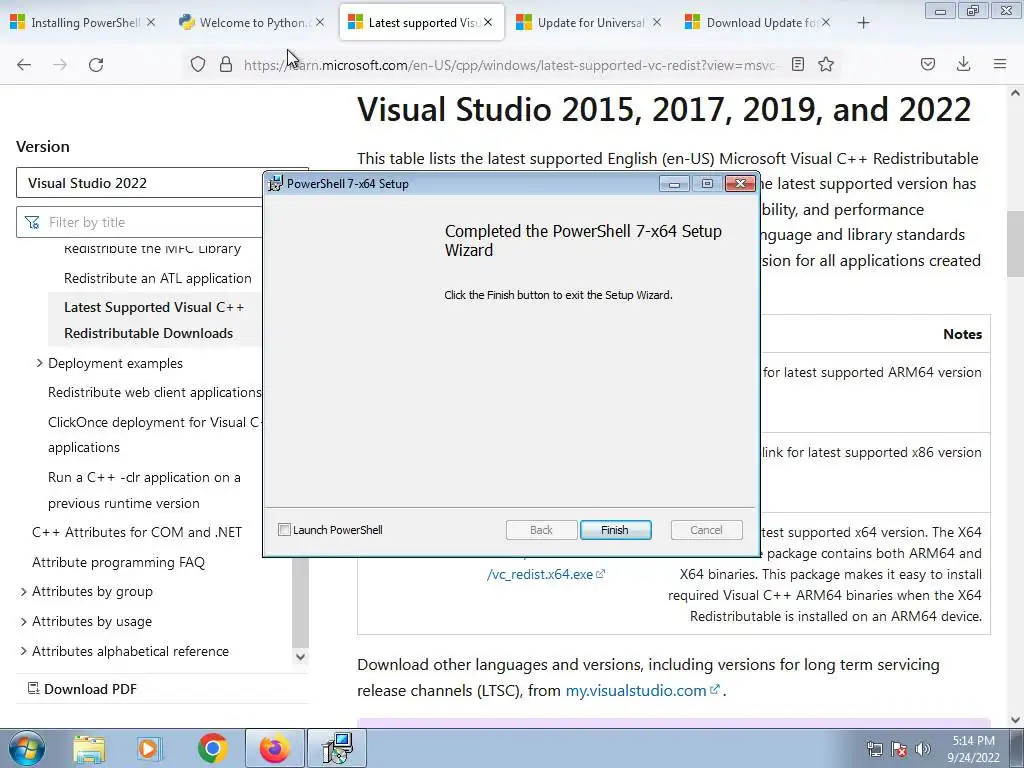1024x768 pixels.
Task: Open Redistribute an ATL application topic
Action: tap(157, 278)
